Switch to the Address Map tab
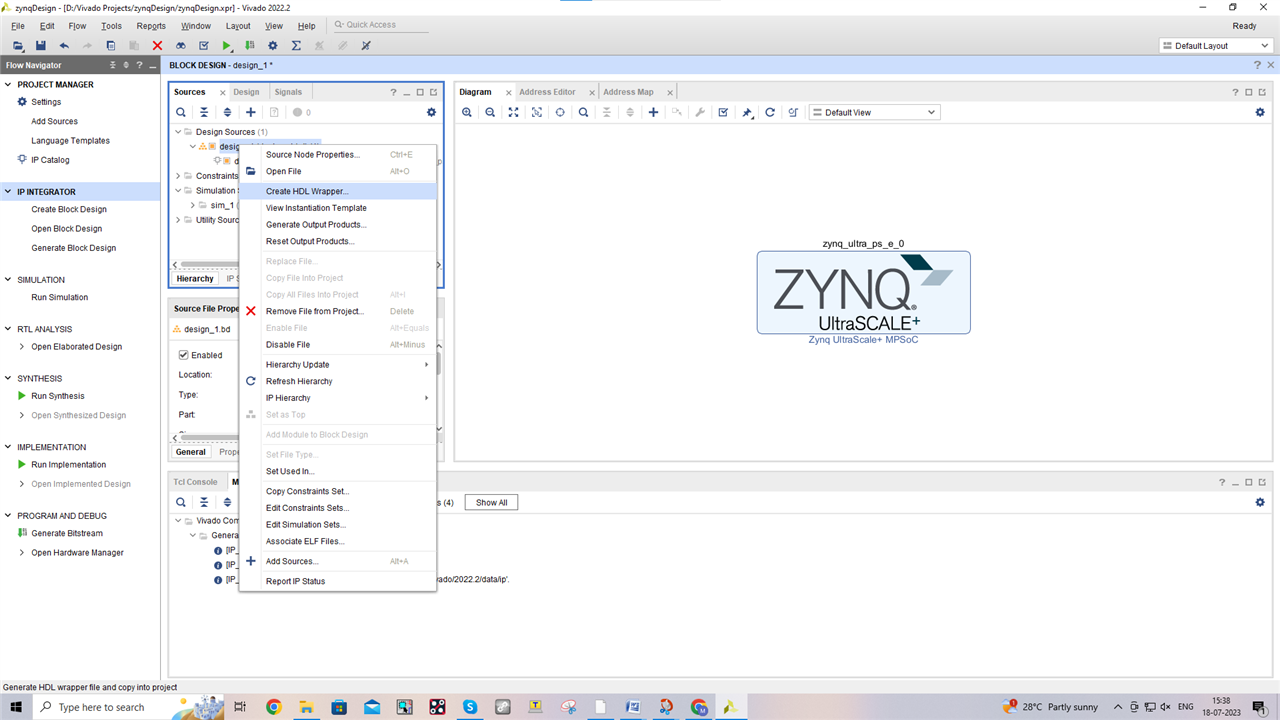The width and height of the screenshot is (1280, 720). pyautogui.click(x=628, y=92)
